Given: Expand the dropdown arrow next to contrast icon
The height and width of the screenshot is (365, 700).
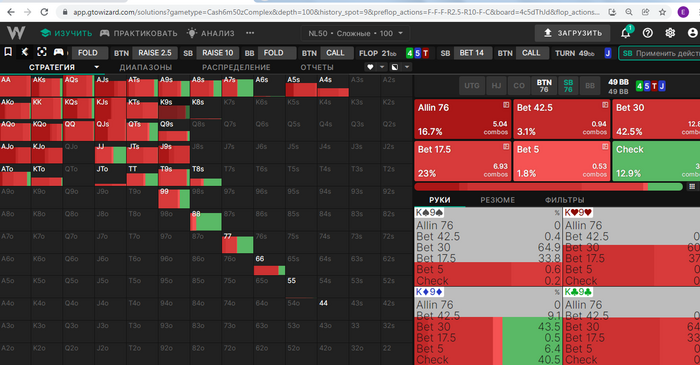Looking at the screenshot, I should point(406,67).
